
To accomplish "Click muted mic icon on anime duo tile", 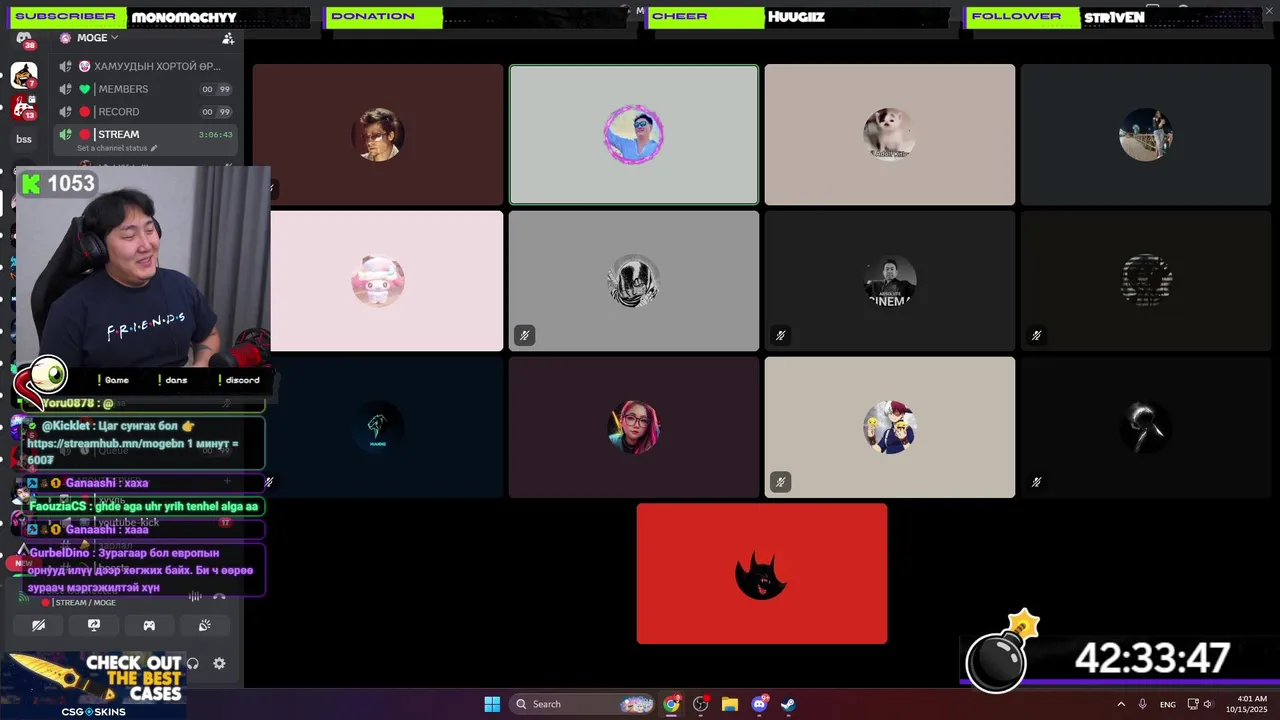I will (780, 482).
